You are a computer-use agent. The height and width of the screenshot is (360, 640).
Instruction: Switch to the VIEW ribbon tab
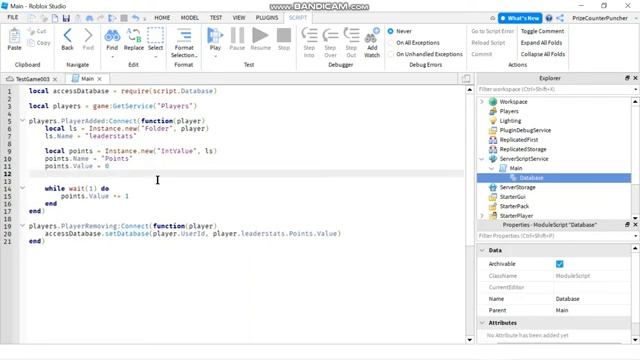(x=239, y=18)
